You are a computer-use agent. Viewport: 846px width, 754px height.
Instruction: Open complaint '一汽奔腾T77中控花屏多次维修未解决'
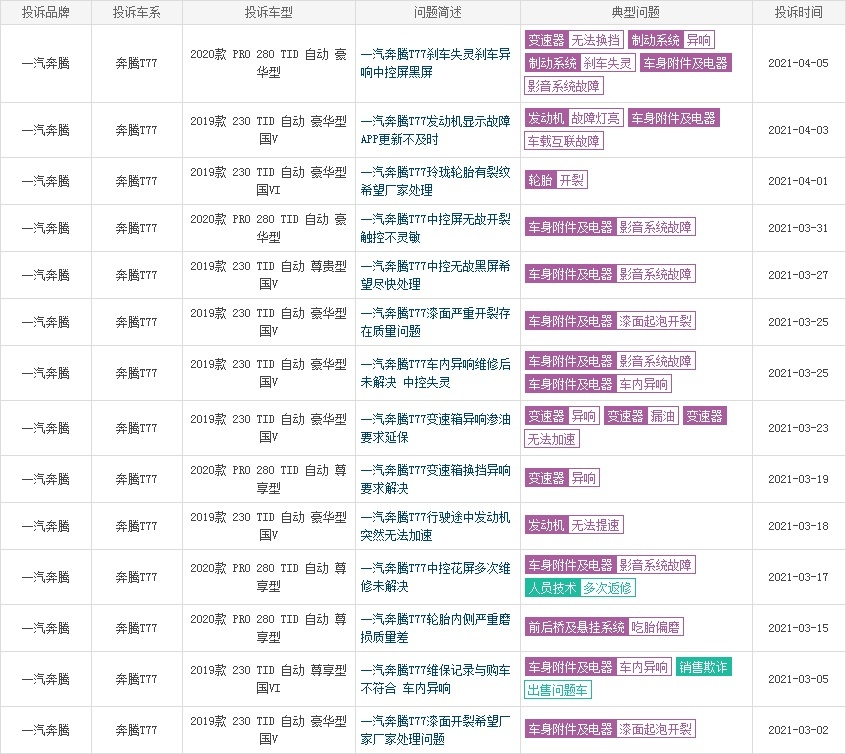(x=435, y=577)
